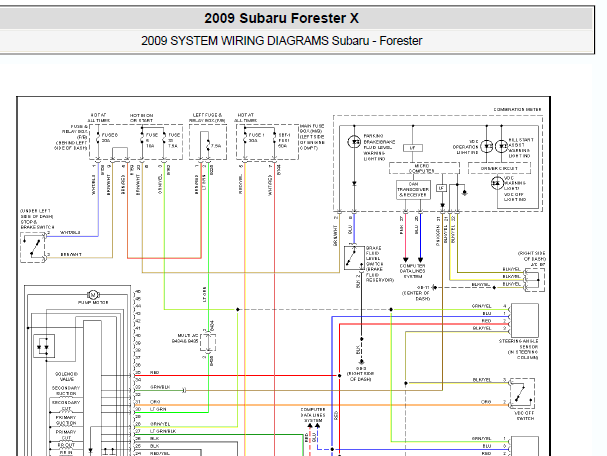Click the "RED/YEL" wire label
The height and width of the screenshot is (456, 607).
coord(160,453)
